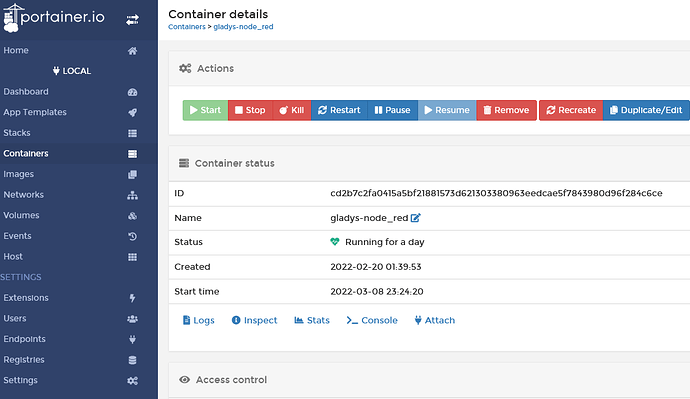Click the Created date 2022-02-20 01:39:53

coord(376,267)
